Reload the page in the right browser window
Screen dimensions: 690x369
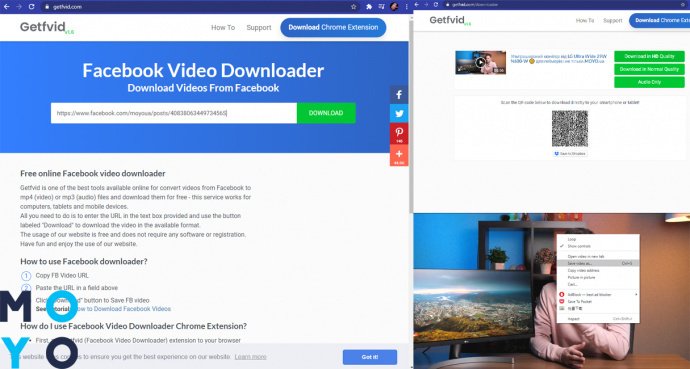pyautogui.click(x=436, y=4)
